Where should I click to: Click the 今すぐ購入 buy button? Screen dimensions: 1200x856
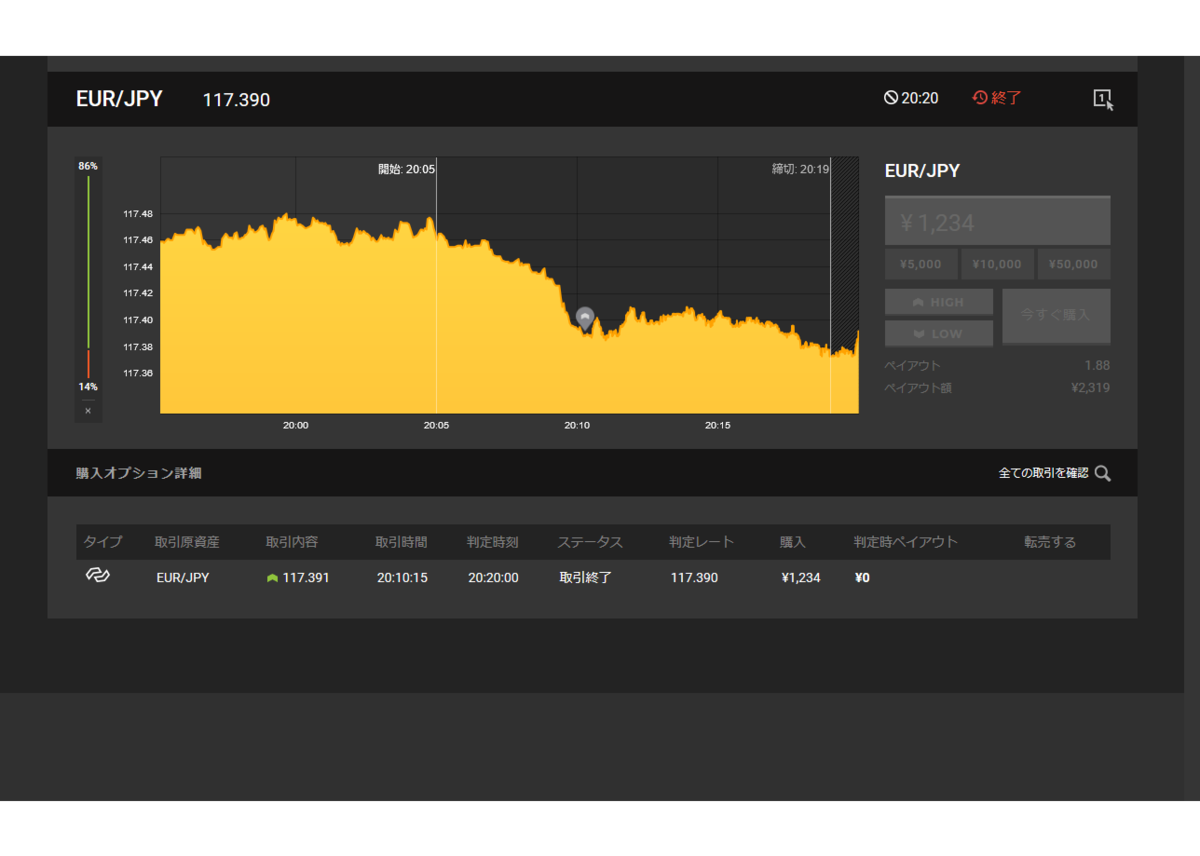[1056, 315]
